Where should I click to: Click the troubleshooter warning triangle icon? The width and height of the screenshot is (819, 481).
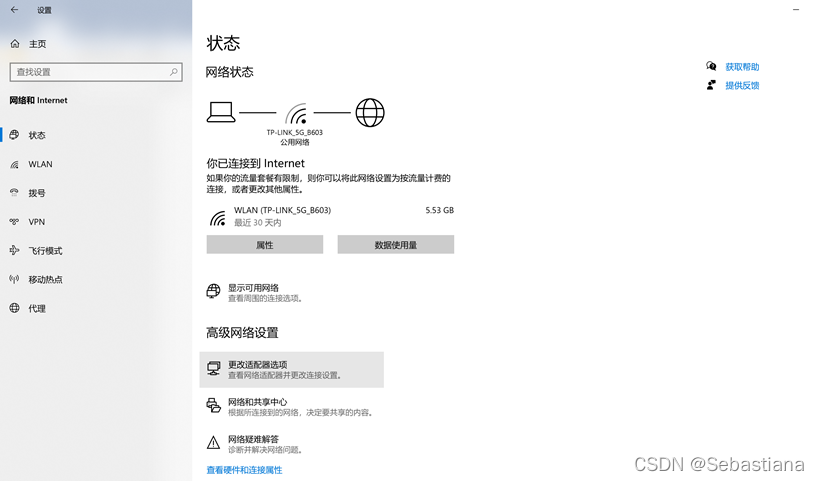[213, 443]
